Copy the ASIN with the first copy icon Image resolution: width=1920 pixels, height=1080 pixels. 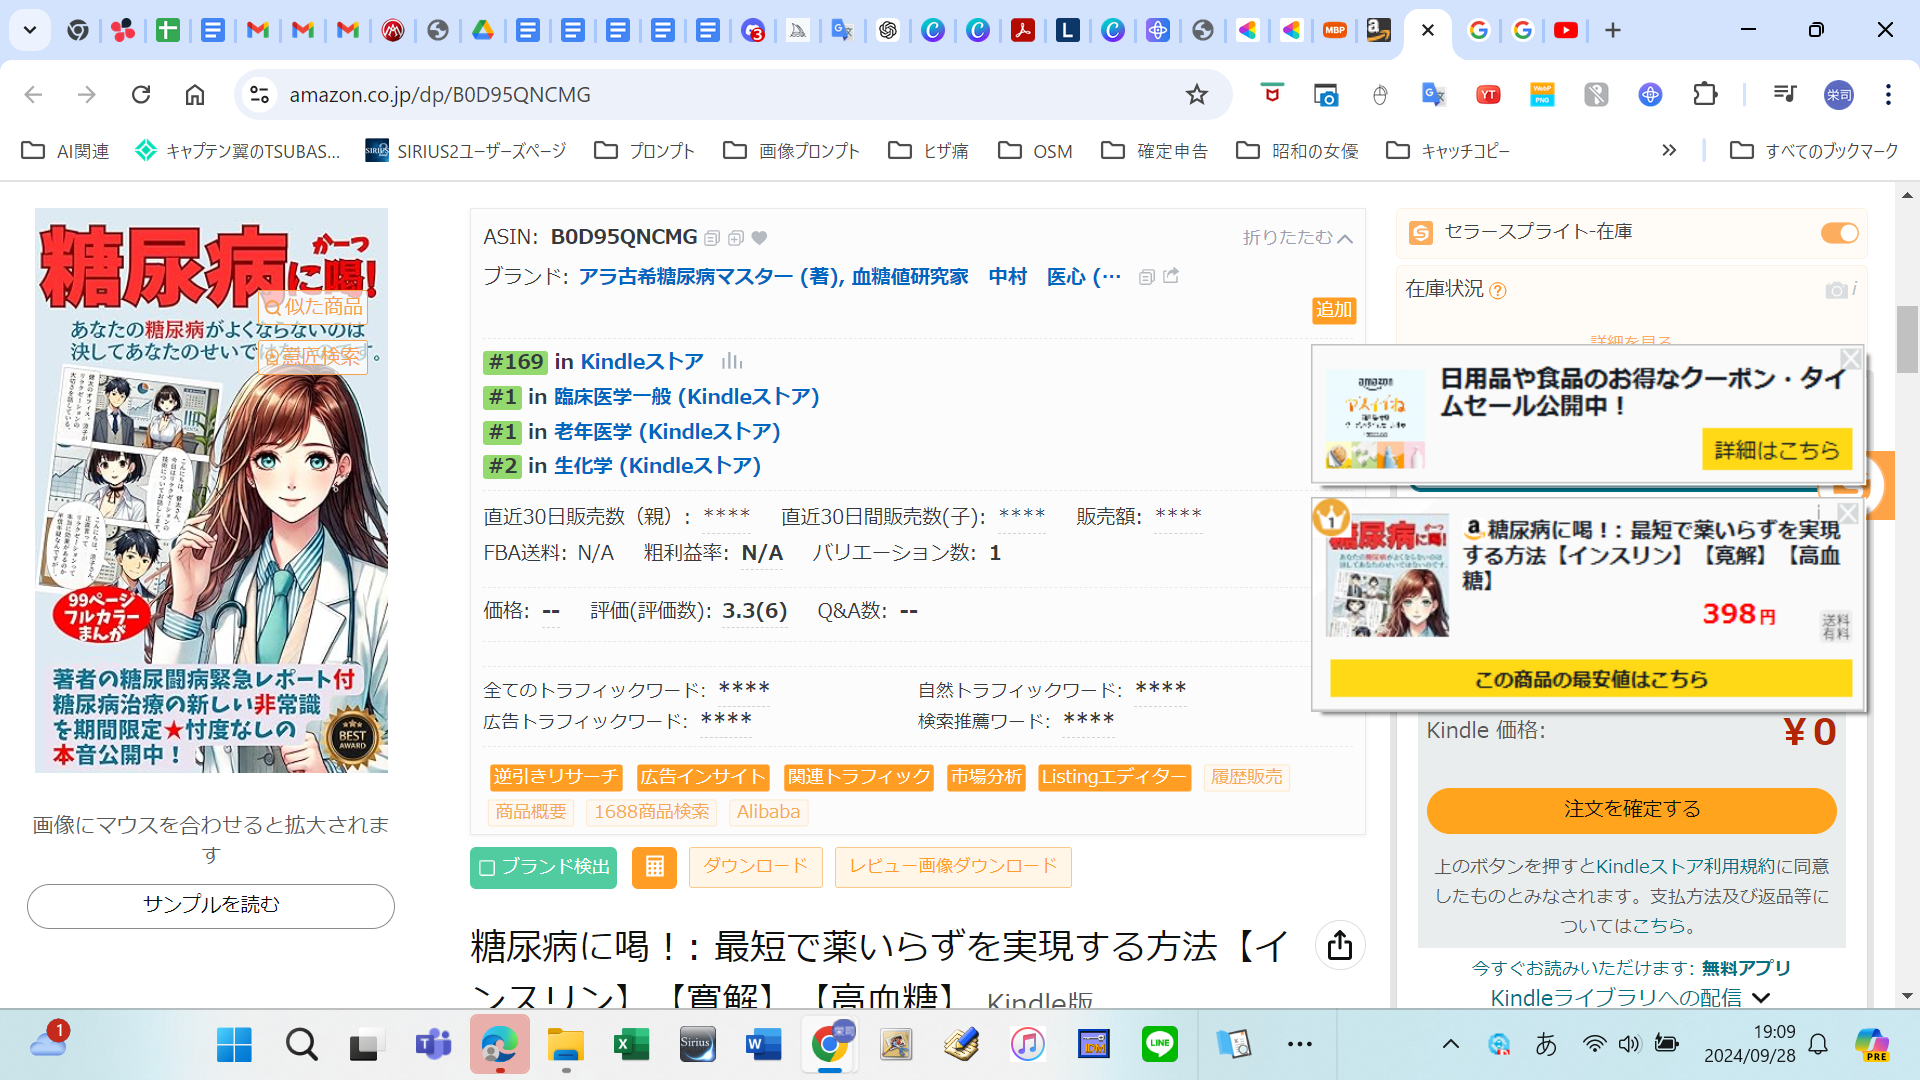712,238
